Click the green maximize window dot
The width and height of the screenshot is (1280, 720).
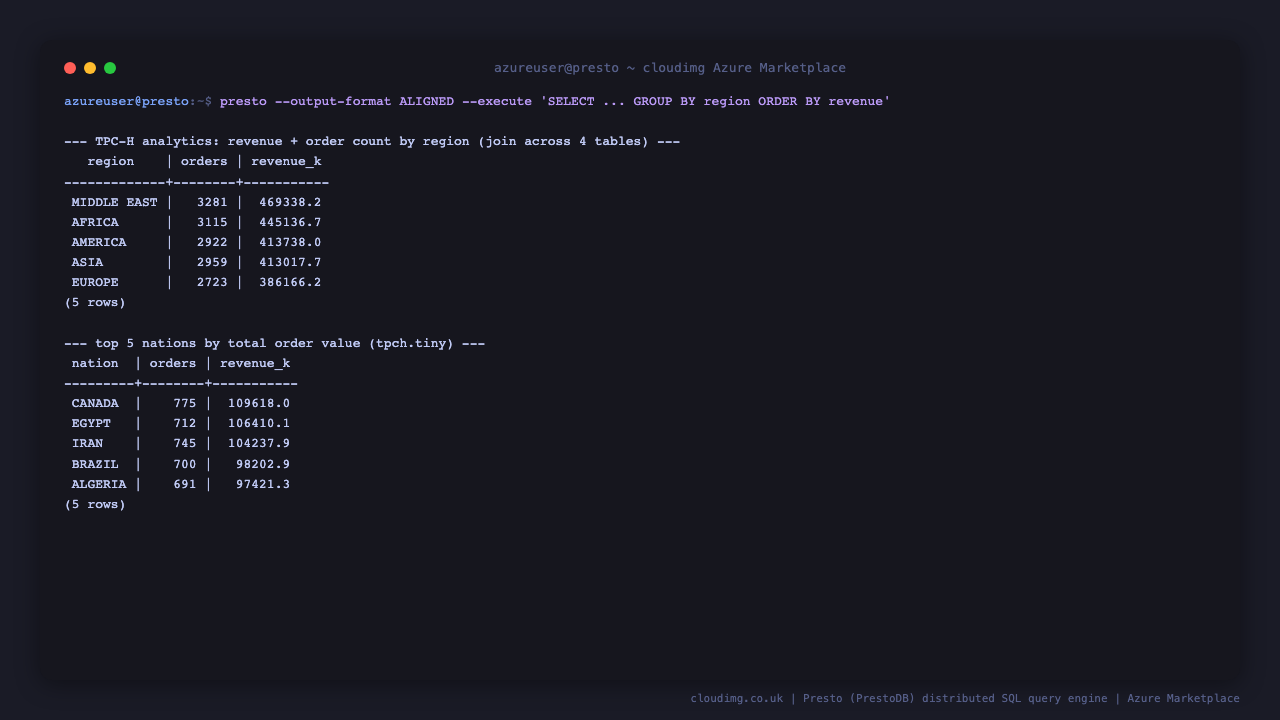point(110,68)
